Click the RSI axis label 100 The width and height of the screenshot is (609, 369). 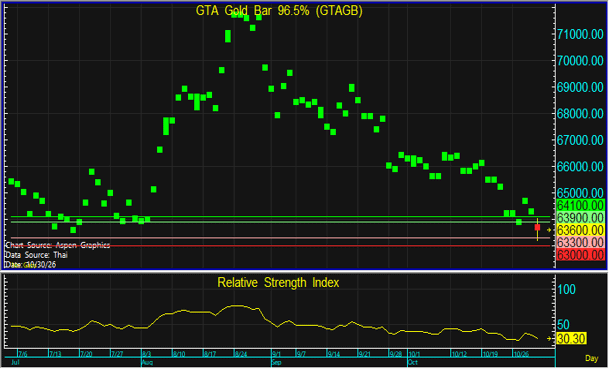coord(566,289)
